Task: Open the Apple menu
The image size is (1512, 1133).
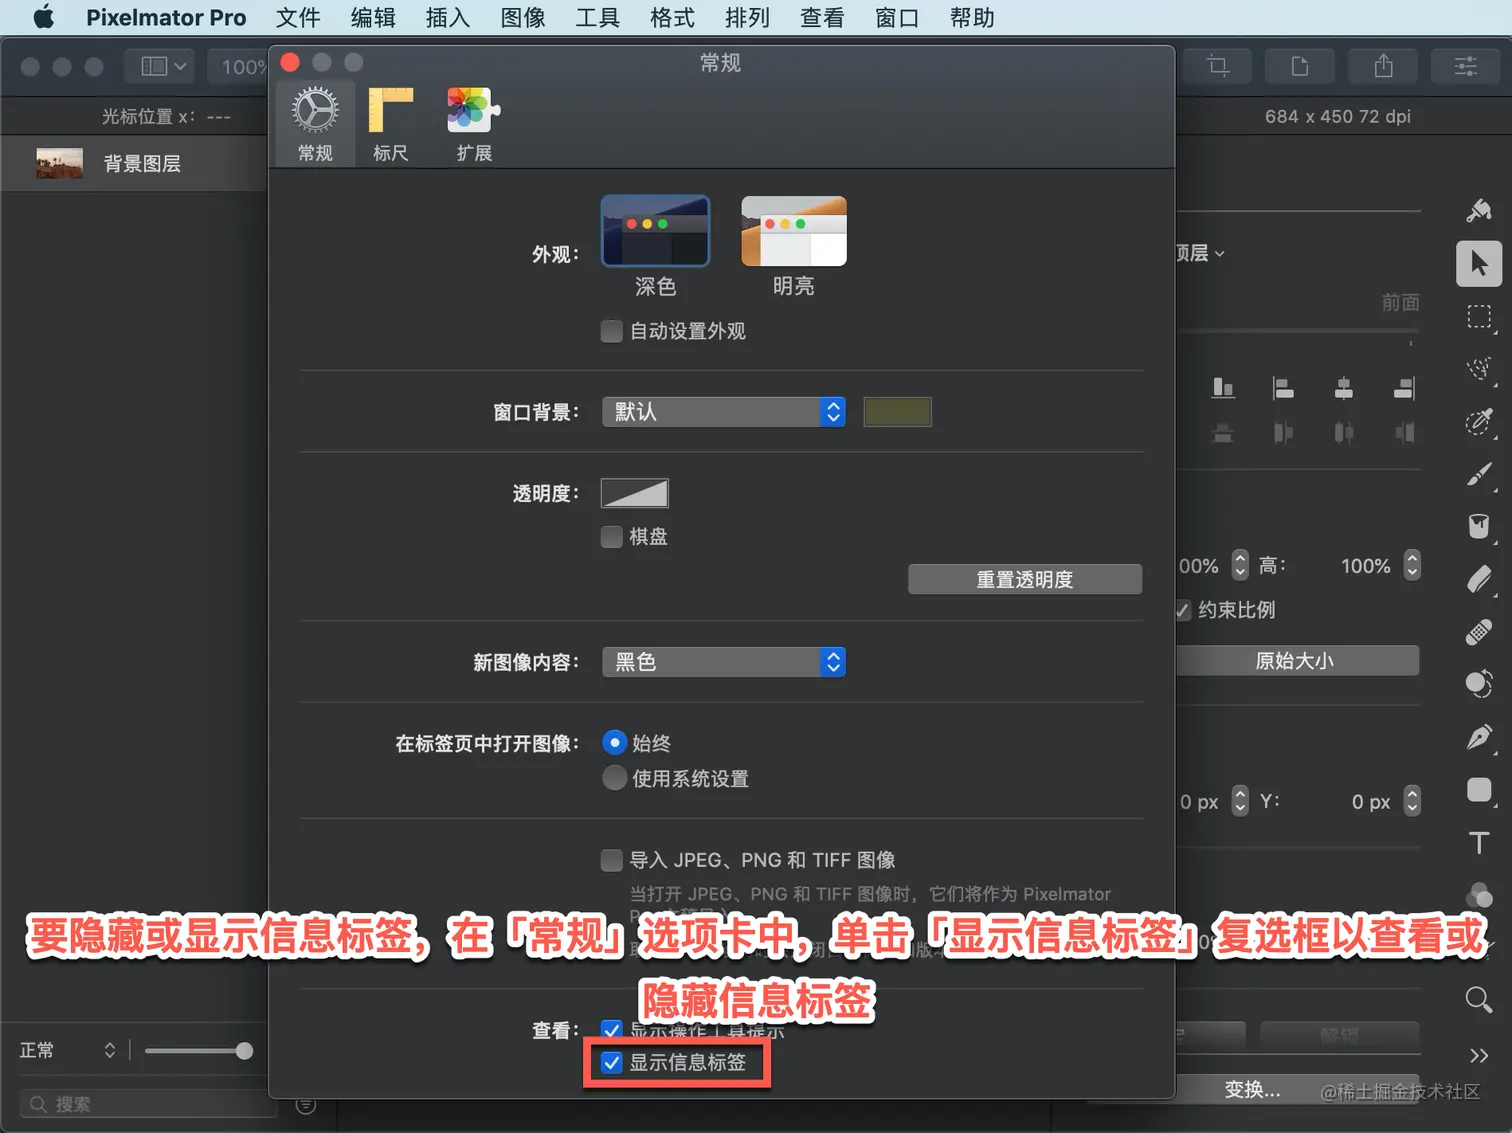Action: click(x=43, y=17)
